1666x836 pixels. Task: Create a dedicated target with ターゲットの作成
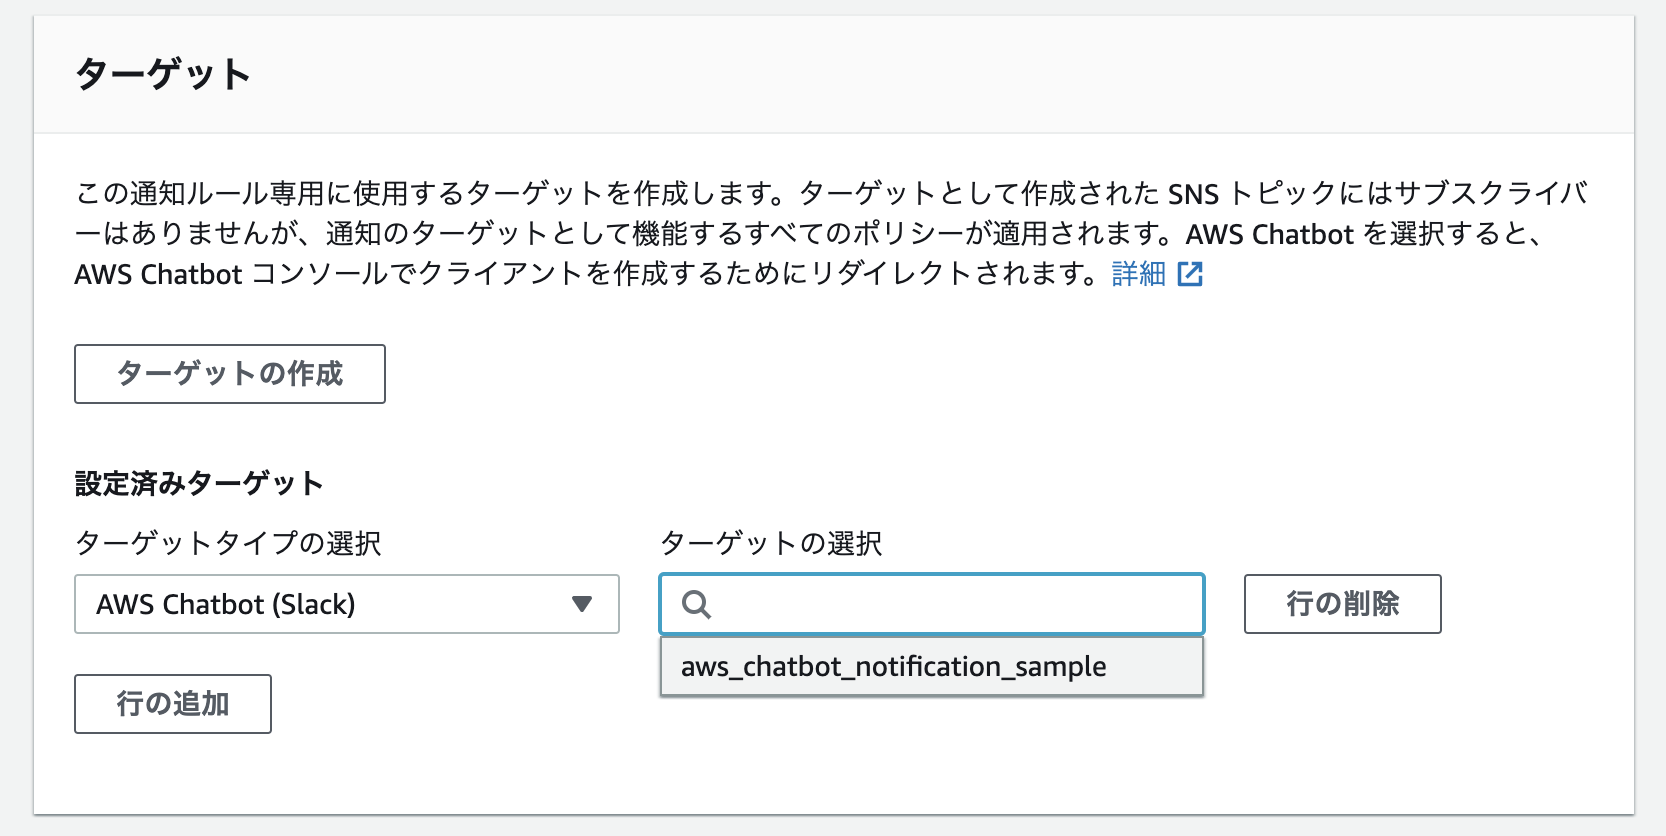tap(229, 374)
